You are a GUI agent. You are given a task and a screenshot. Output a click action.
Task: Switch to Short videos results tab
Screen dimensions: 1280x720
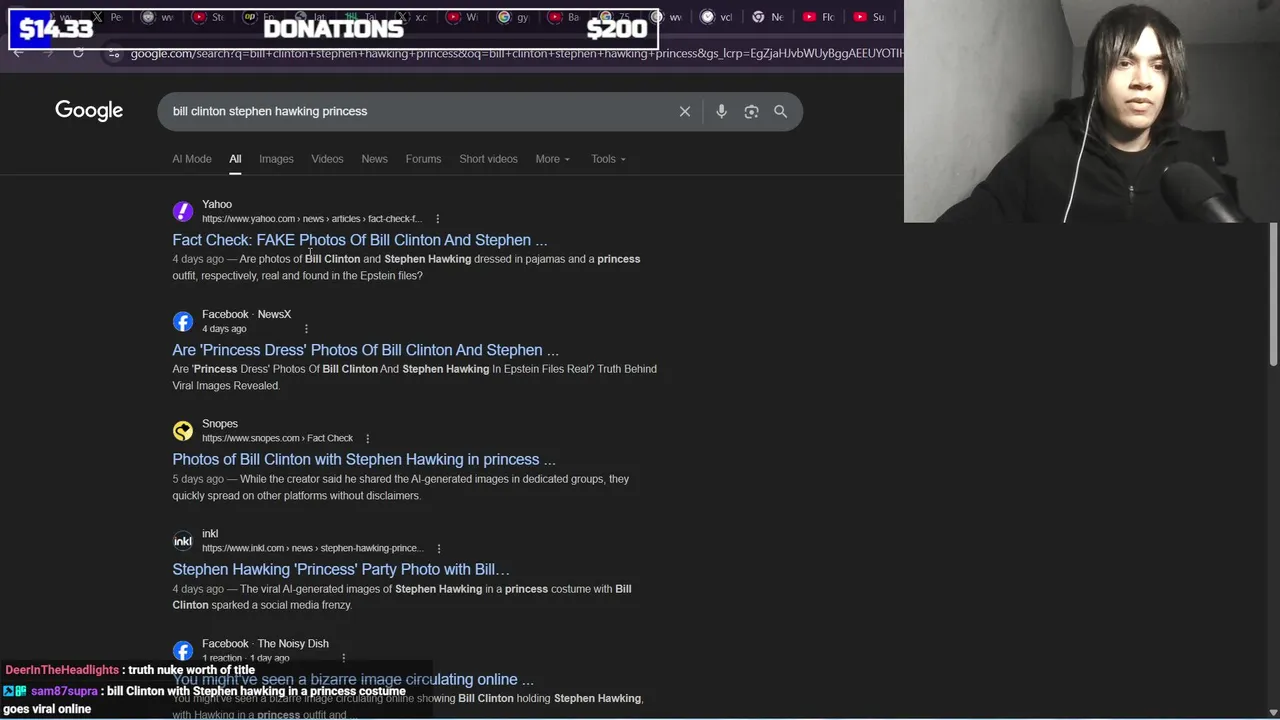[488, 159]
